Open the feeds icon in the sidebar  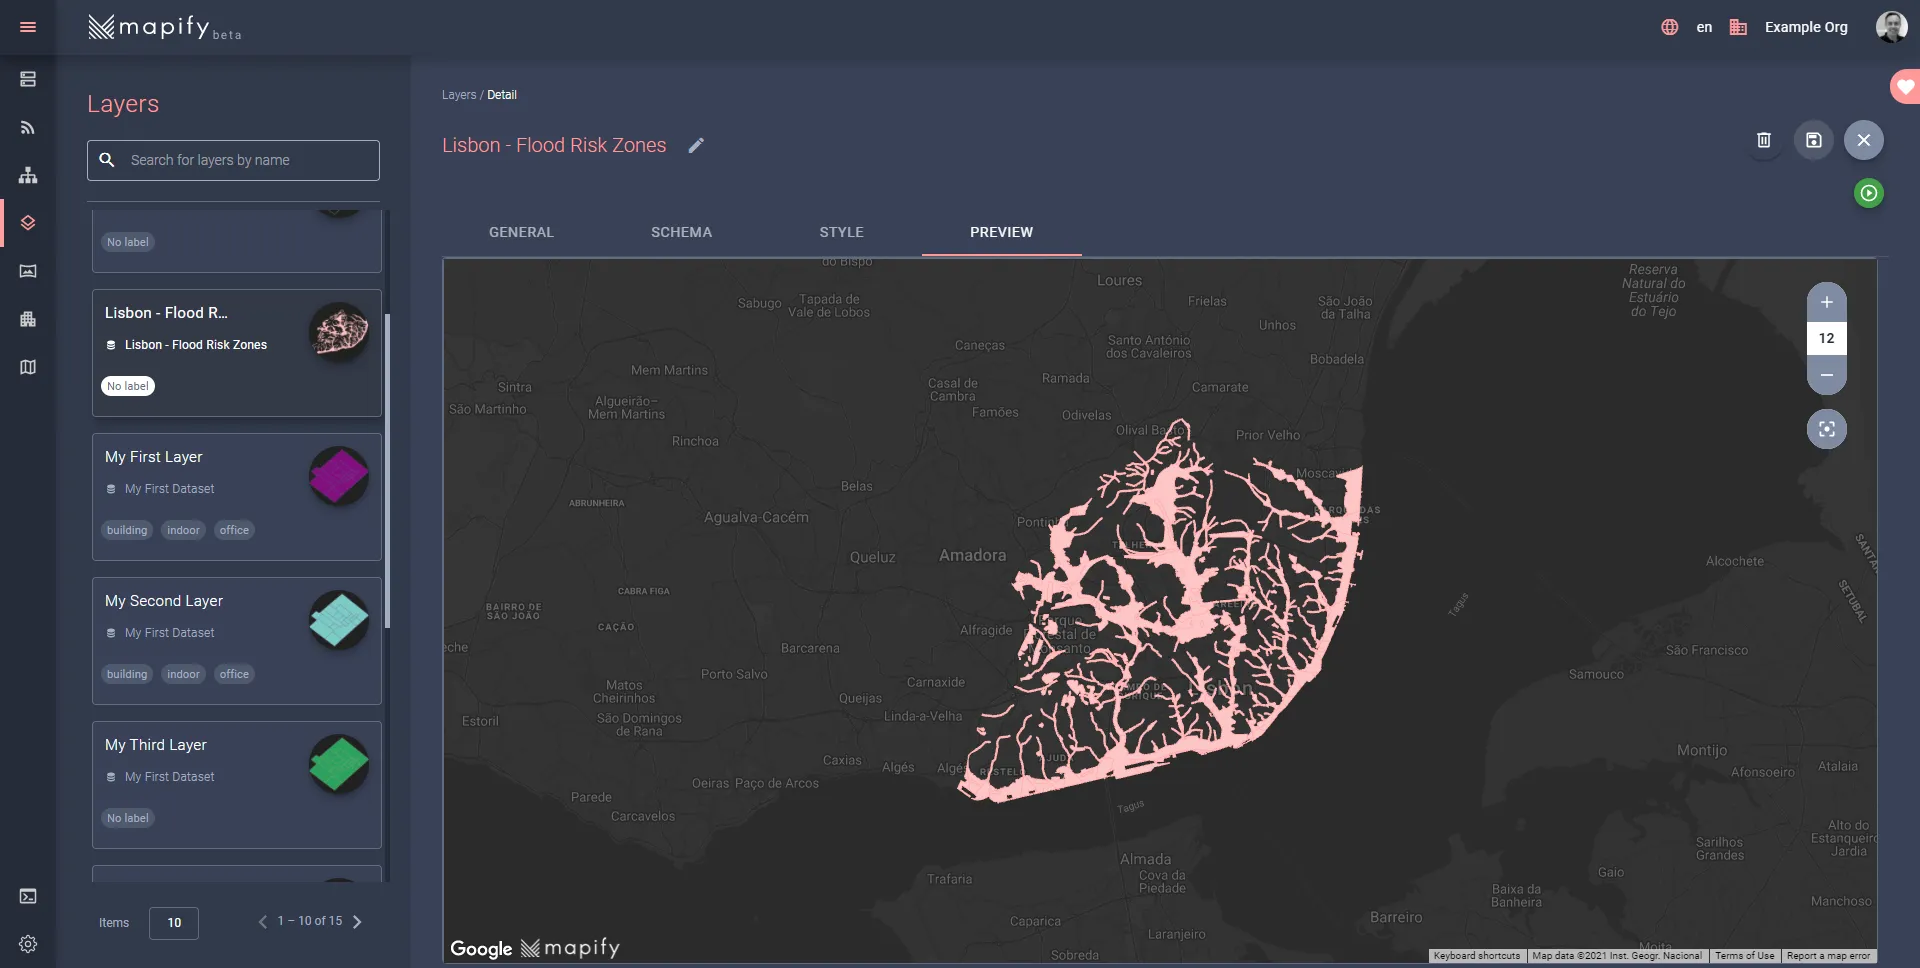tap(28, 127)
